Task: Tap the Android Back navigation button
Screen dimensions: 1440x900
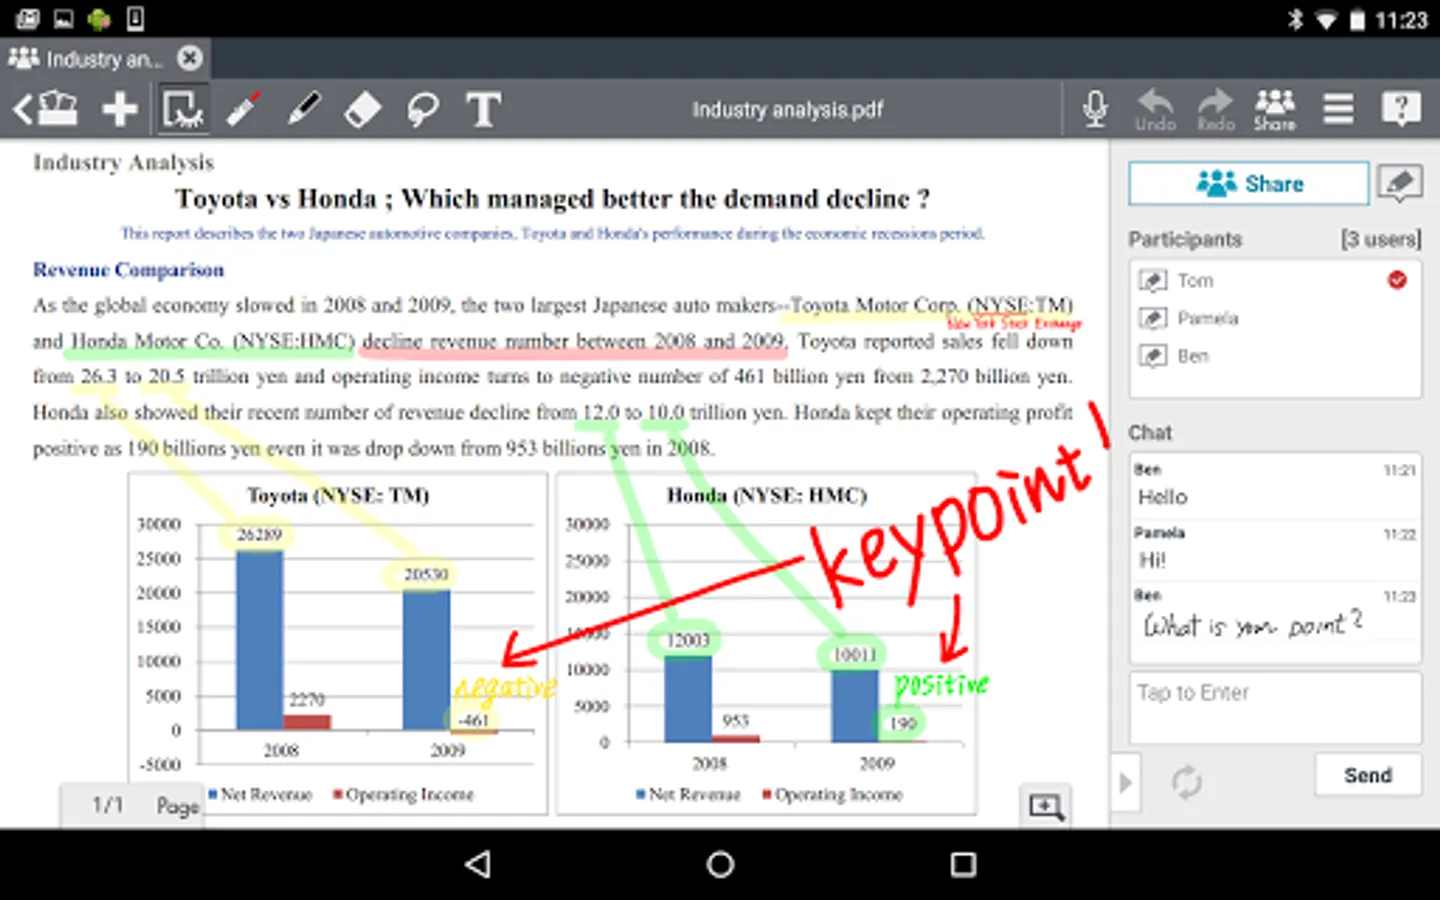Action: (479, 864)
